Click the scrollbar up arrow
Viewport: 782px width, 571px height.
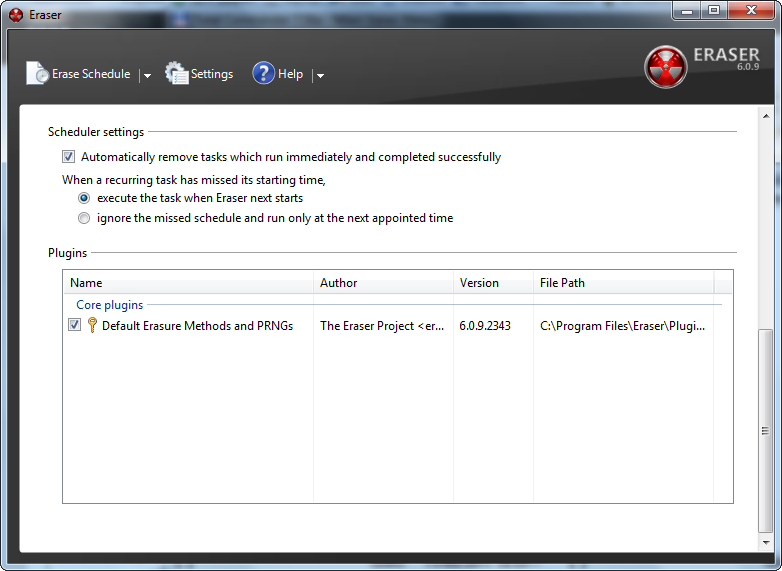[766, 116]
